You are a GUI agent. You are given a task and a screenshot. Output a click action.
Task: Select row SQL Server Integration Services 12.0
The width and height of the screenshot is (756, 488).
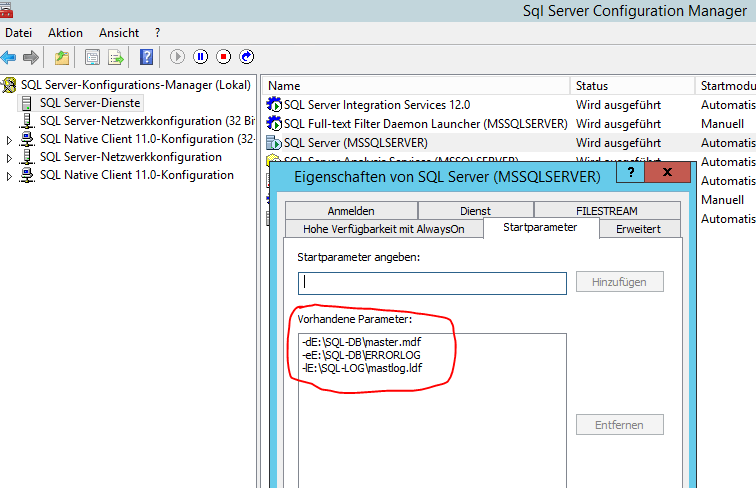point(377,105)
